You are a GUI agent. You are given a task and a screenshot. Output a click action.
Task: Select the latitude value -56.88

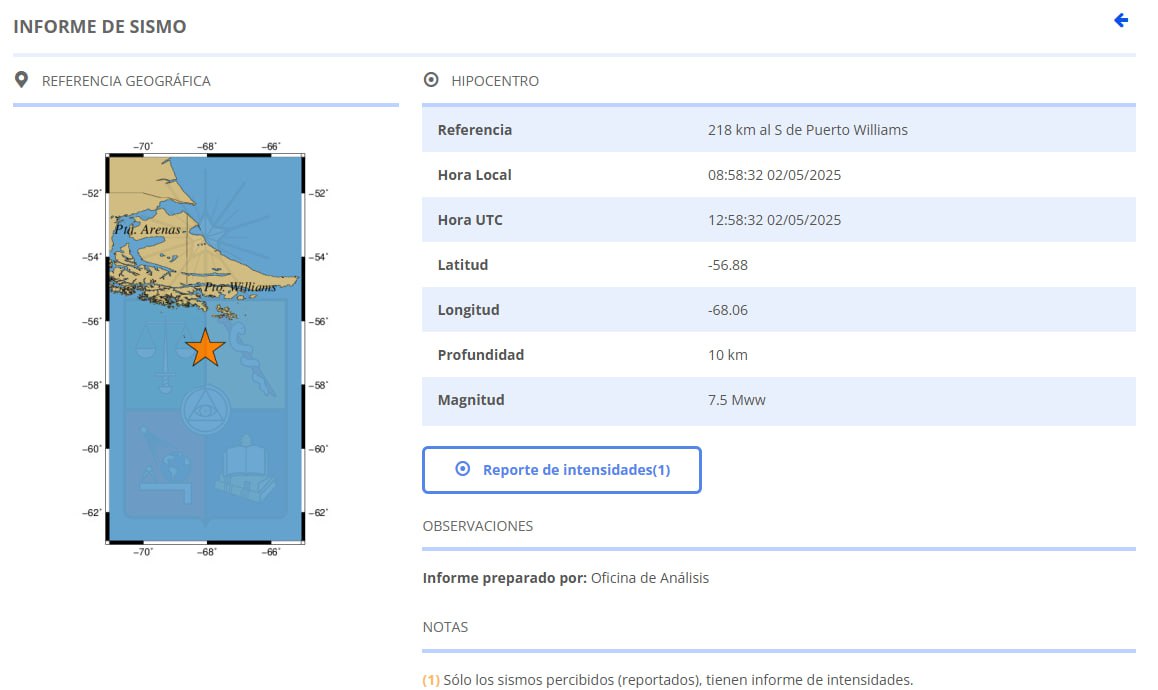(727, 265)
